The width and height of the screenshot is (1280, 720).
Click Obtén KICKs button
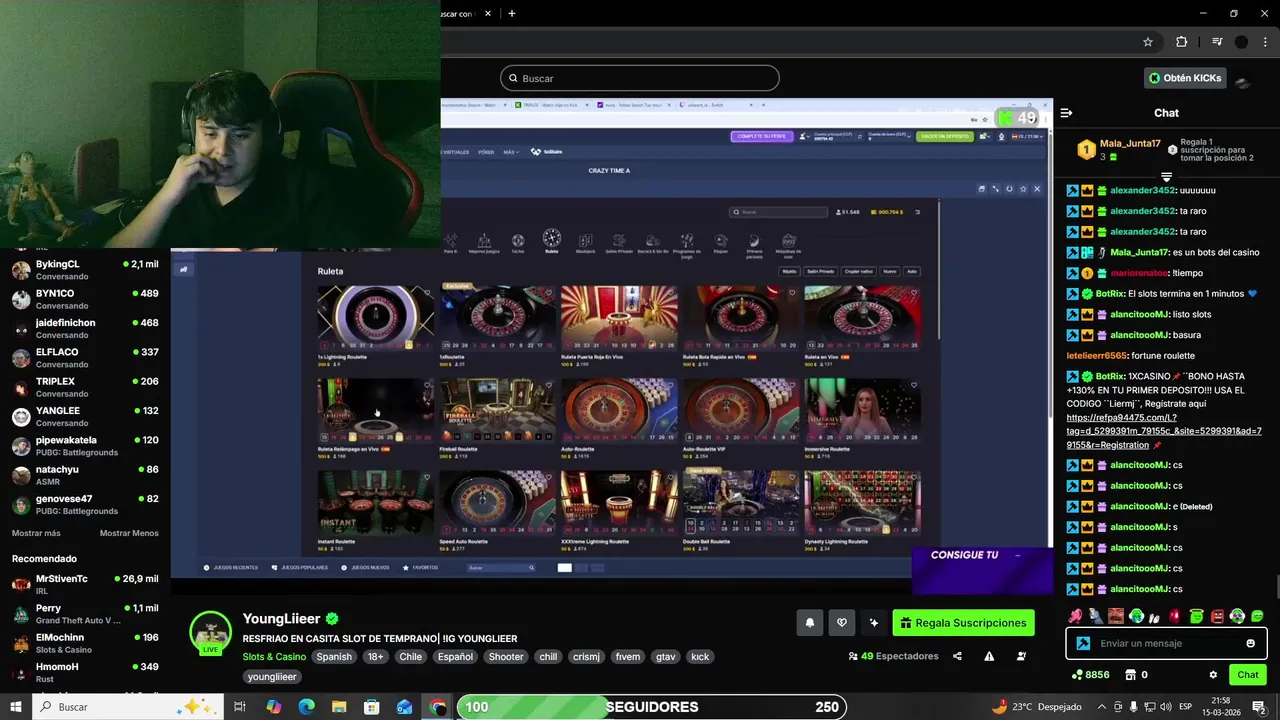[x=1185, y=78]
